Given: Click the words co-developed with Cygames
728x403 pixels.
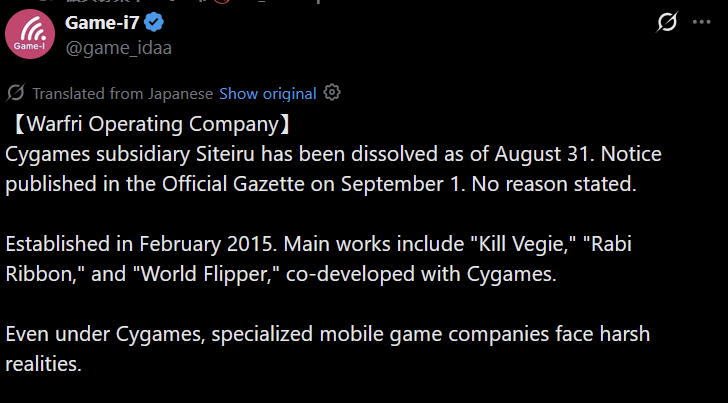Looking at the screenshot, I should 421,274.
